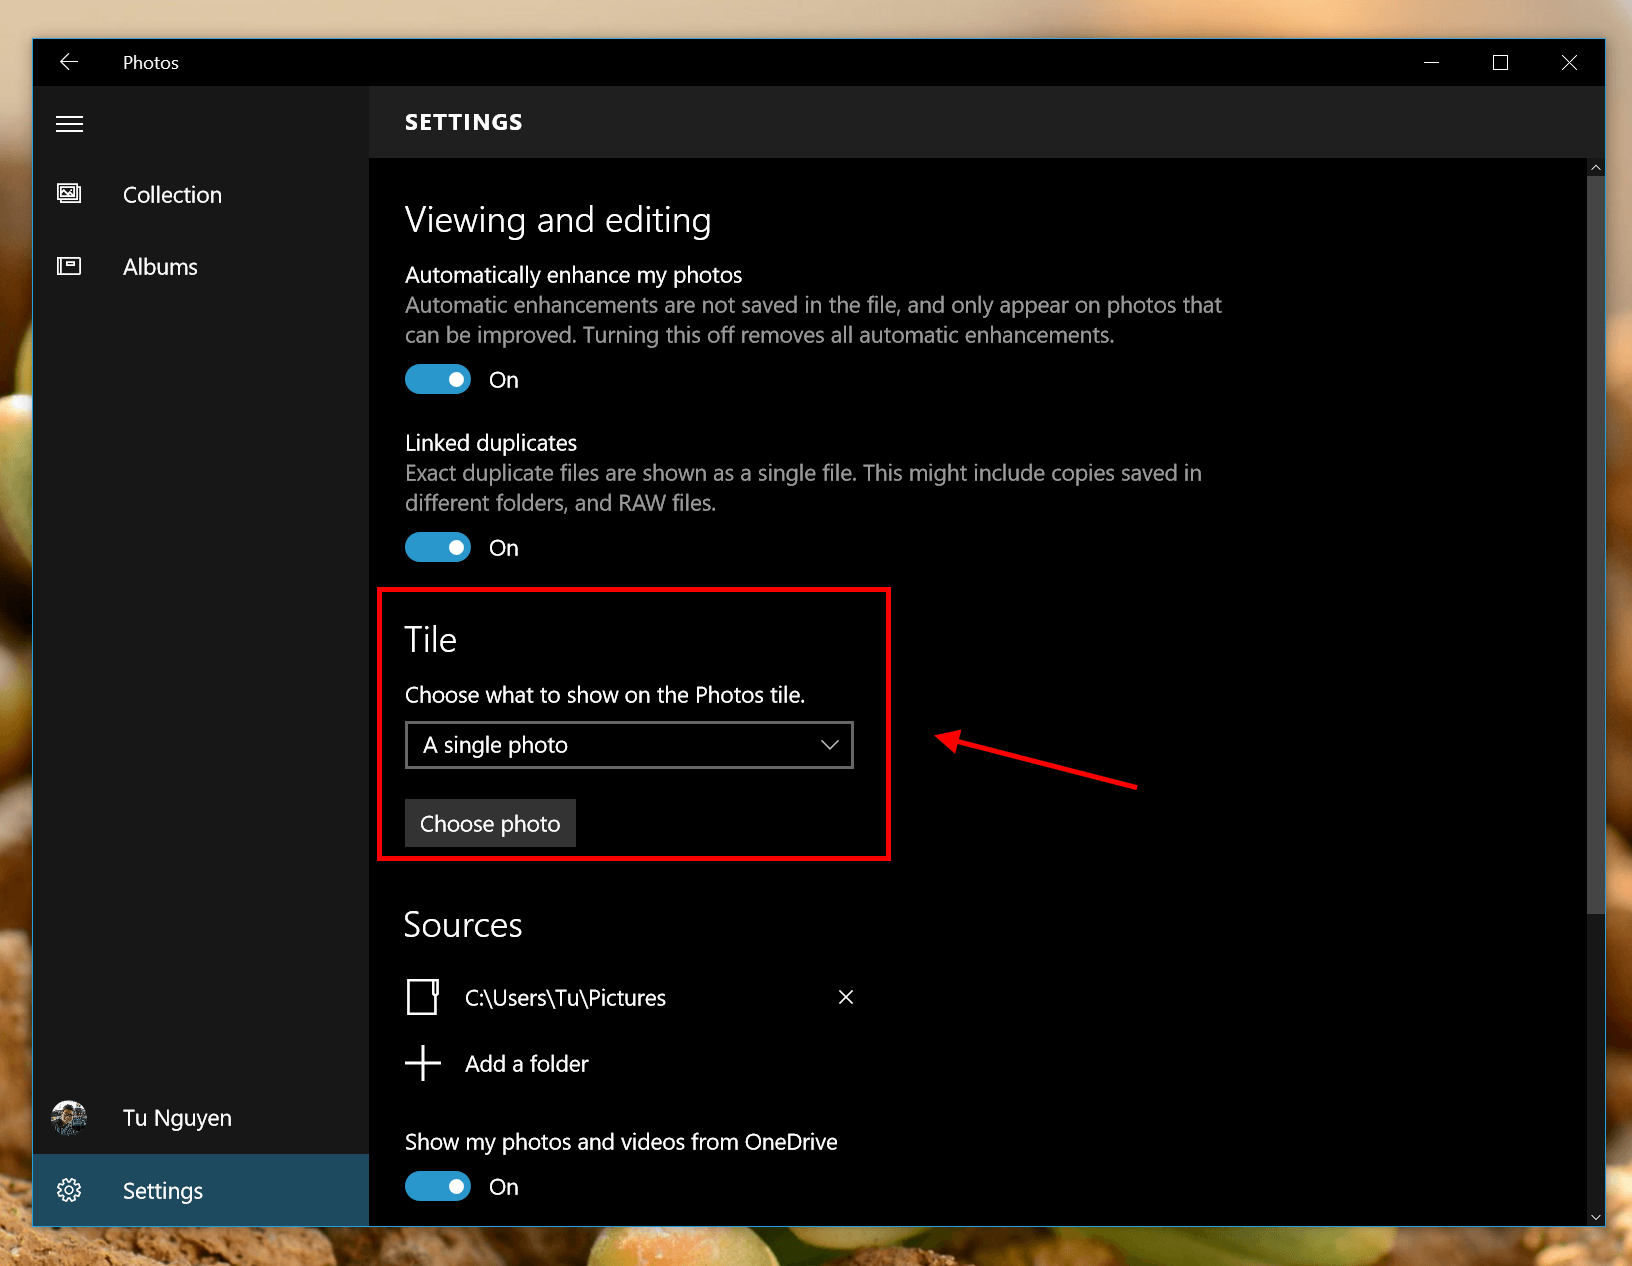Open the A single photo dropdown
Image resolution: width=1632 pixels, height=1266 pixels.
(629, 745)
